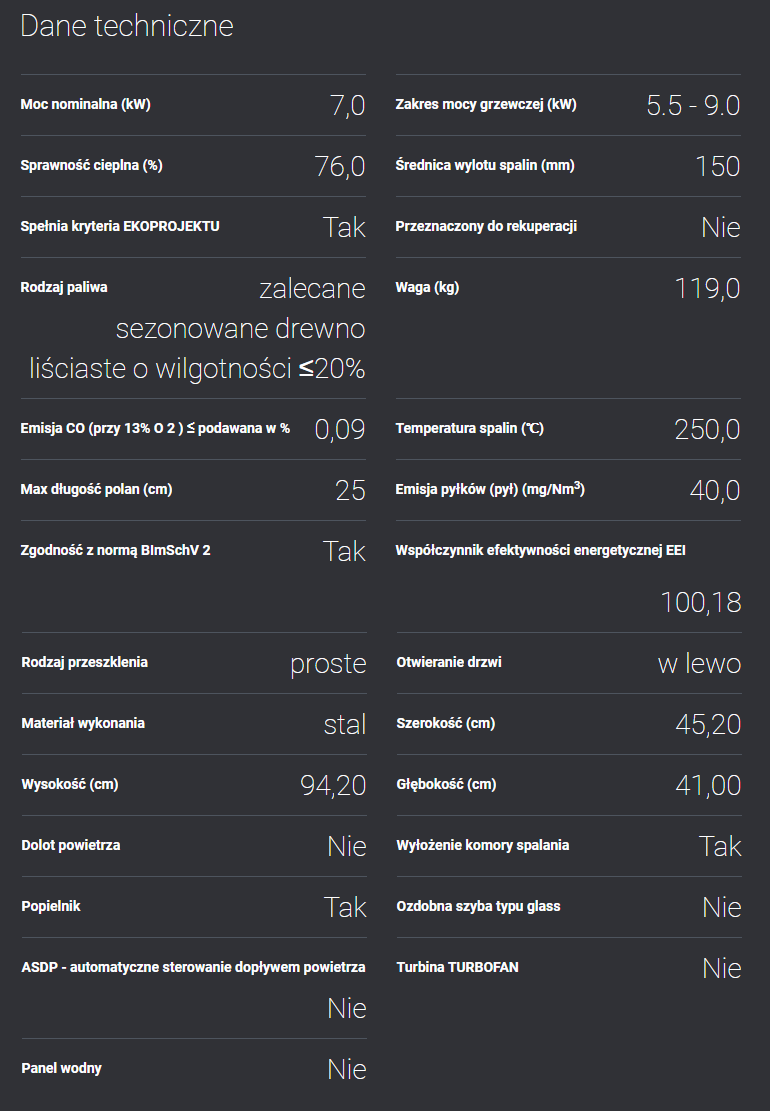770x1111 pixels.
Task: Select the 'Otwieranie drzwi' label
Action: click(449, 662)
